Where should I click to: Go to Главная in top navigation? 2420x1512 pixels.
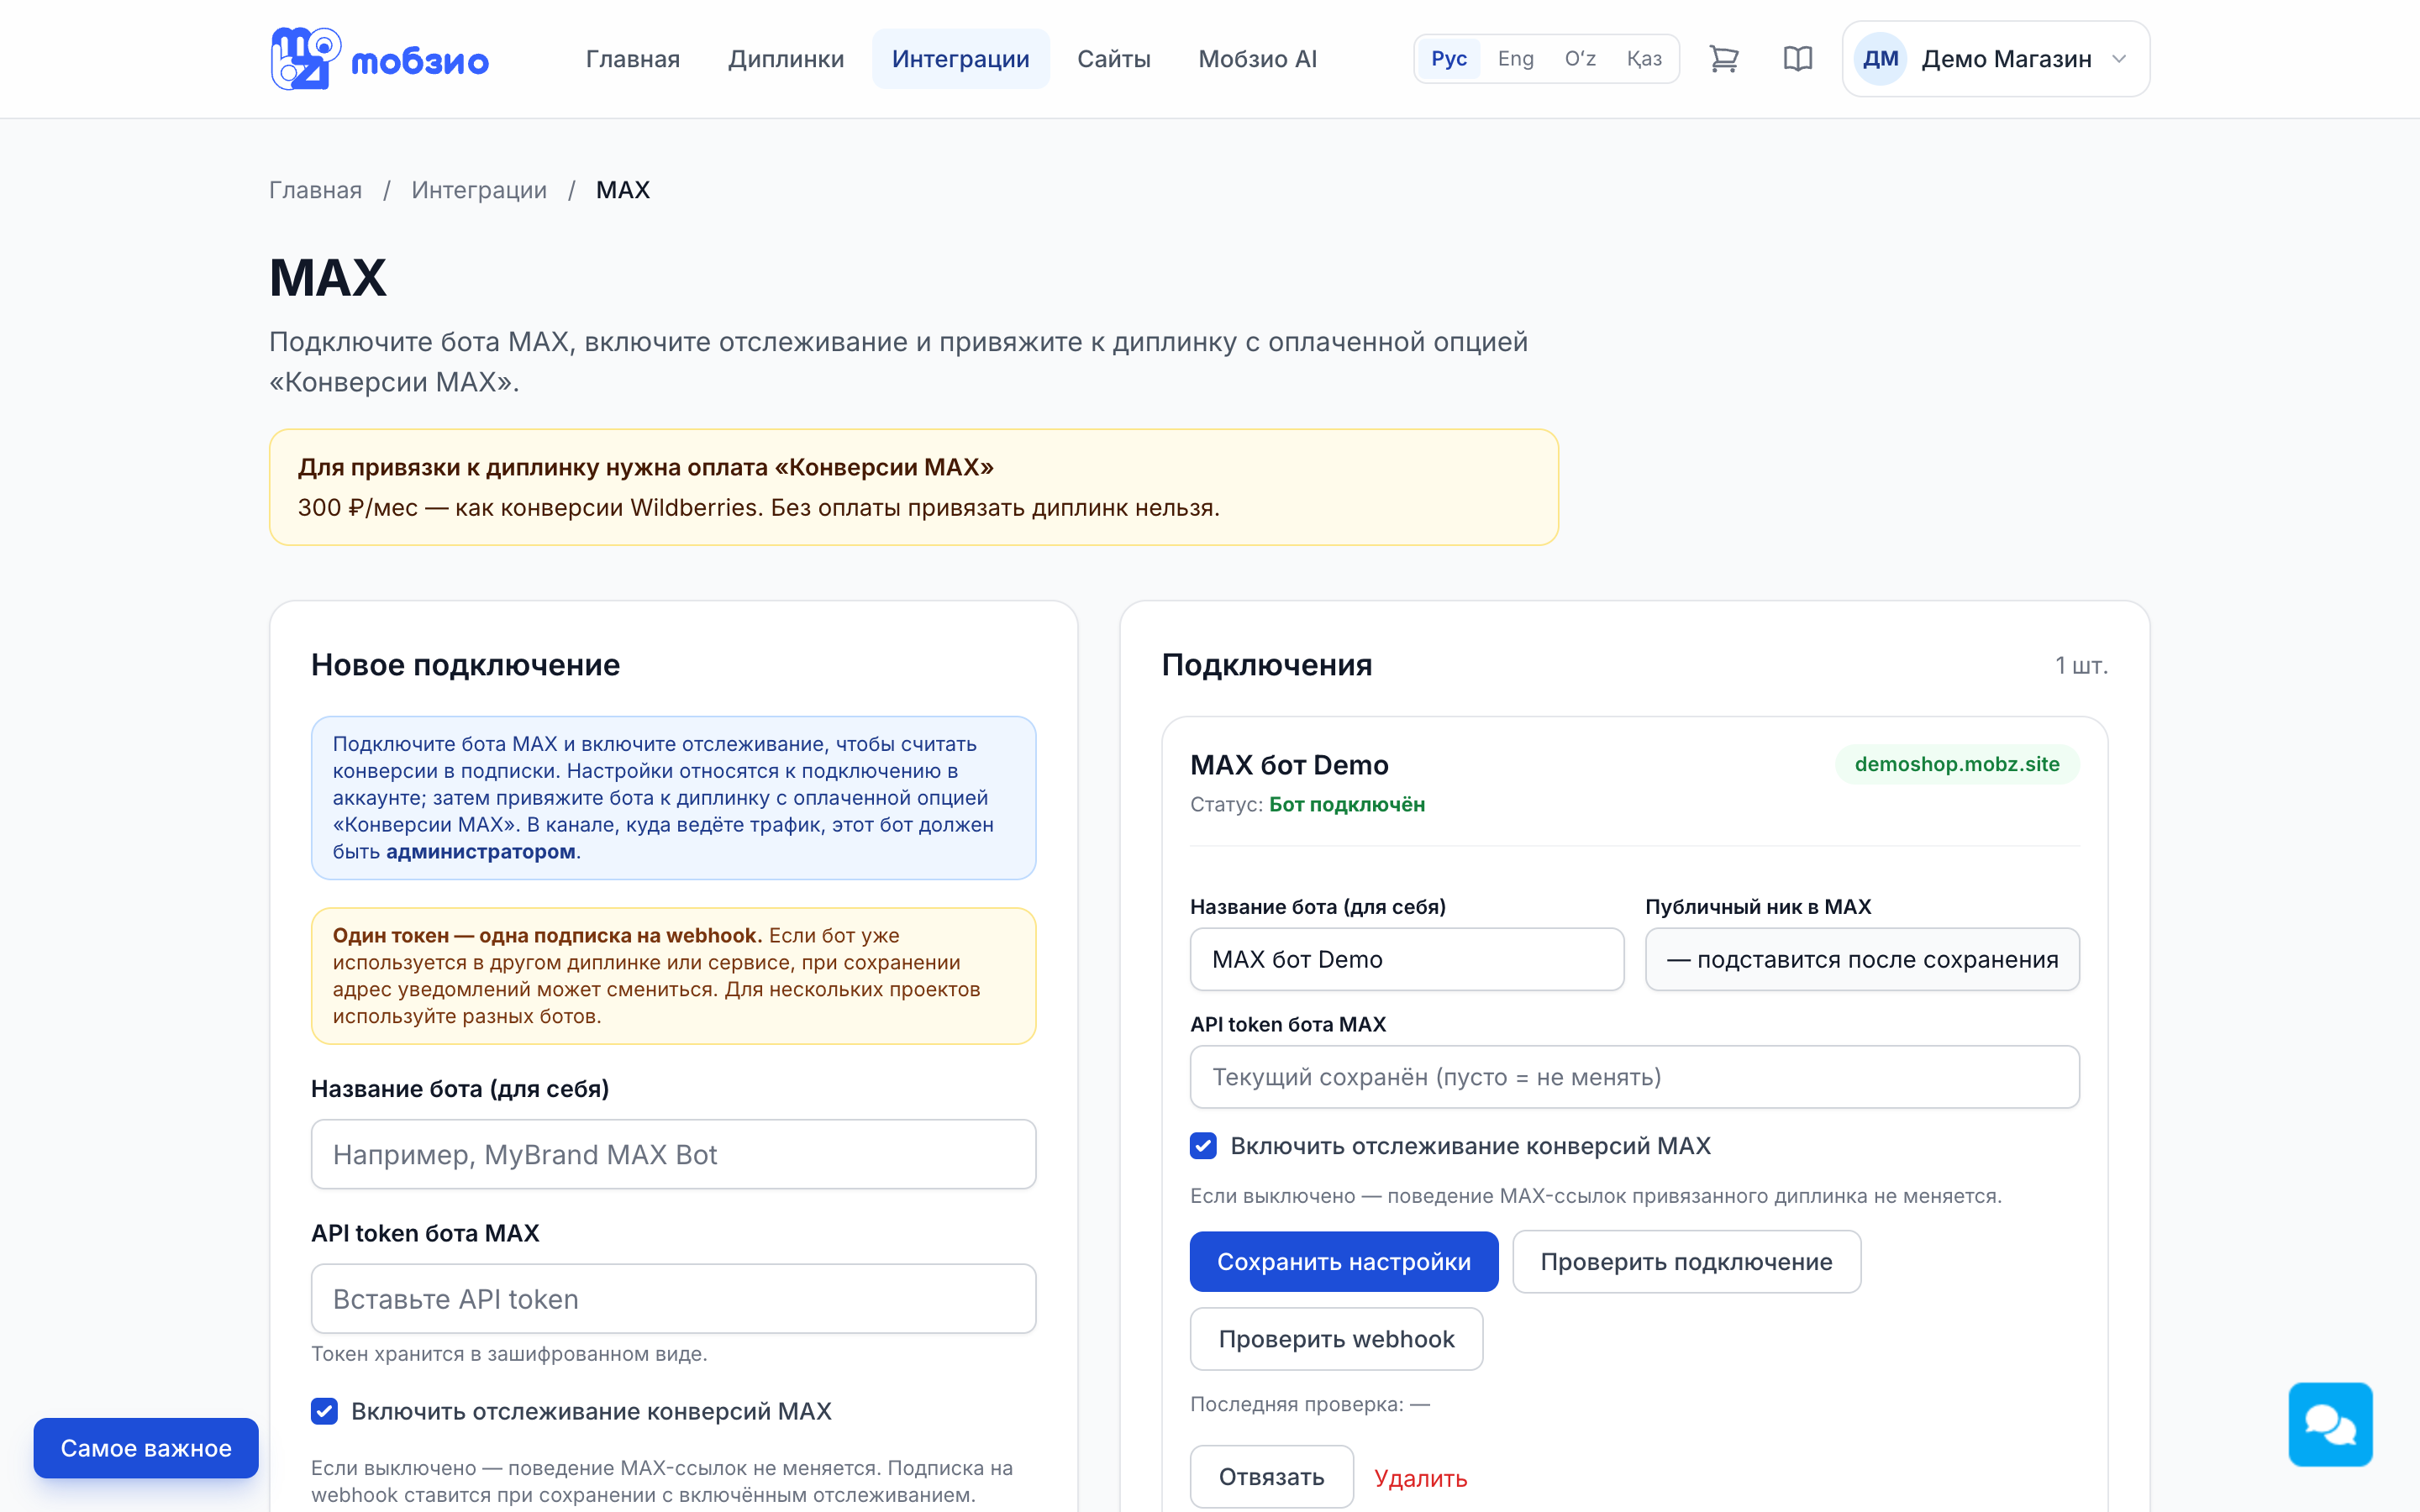(632, 59)
